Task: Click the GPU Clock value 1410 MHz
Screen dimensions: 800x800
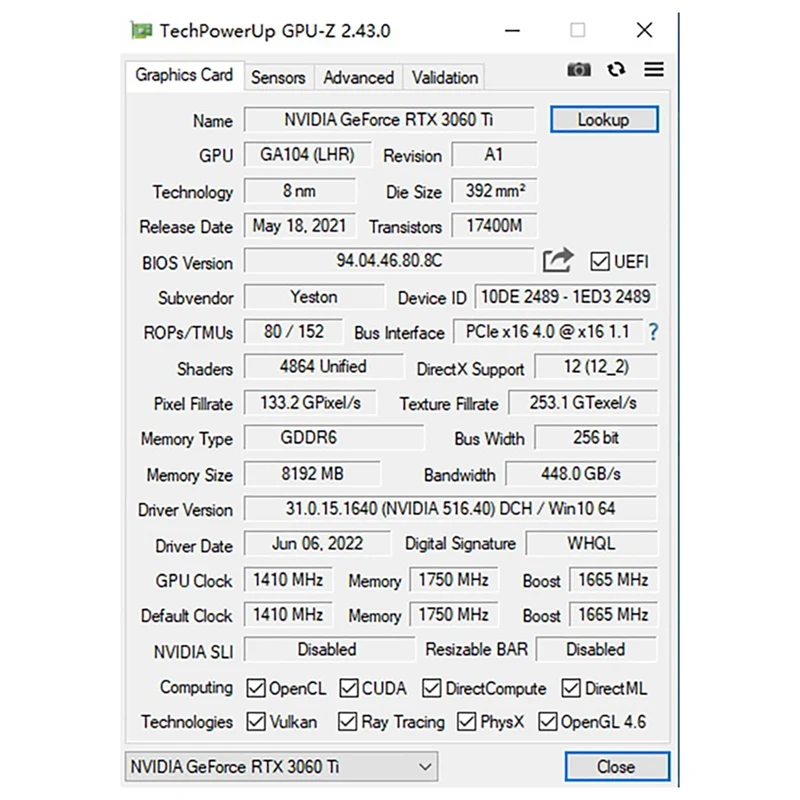Action: pos(288,580)
